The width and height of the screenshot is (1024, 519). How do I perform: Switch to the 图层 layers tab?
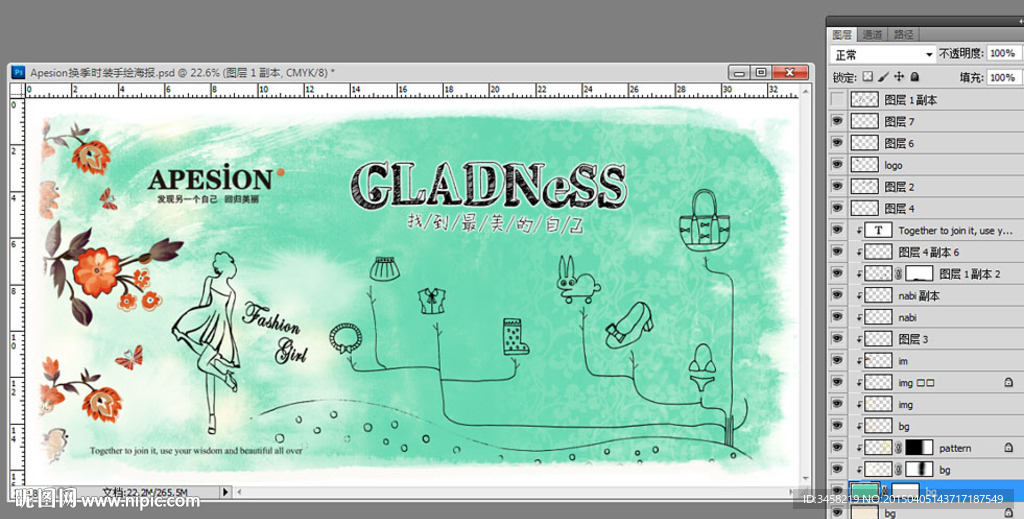coord(842,35)
